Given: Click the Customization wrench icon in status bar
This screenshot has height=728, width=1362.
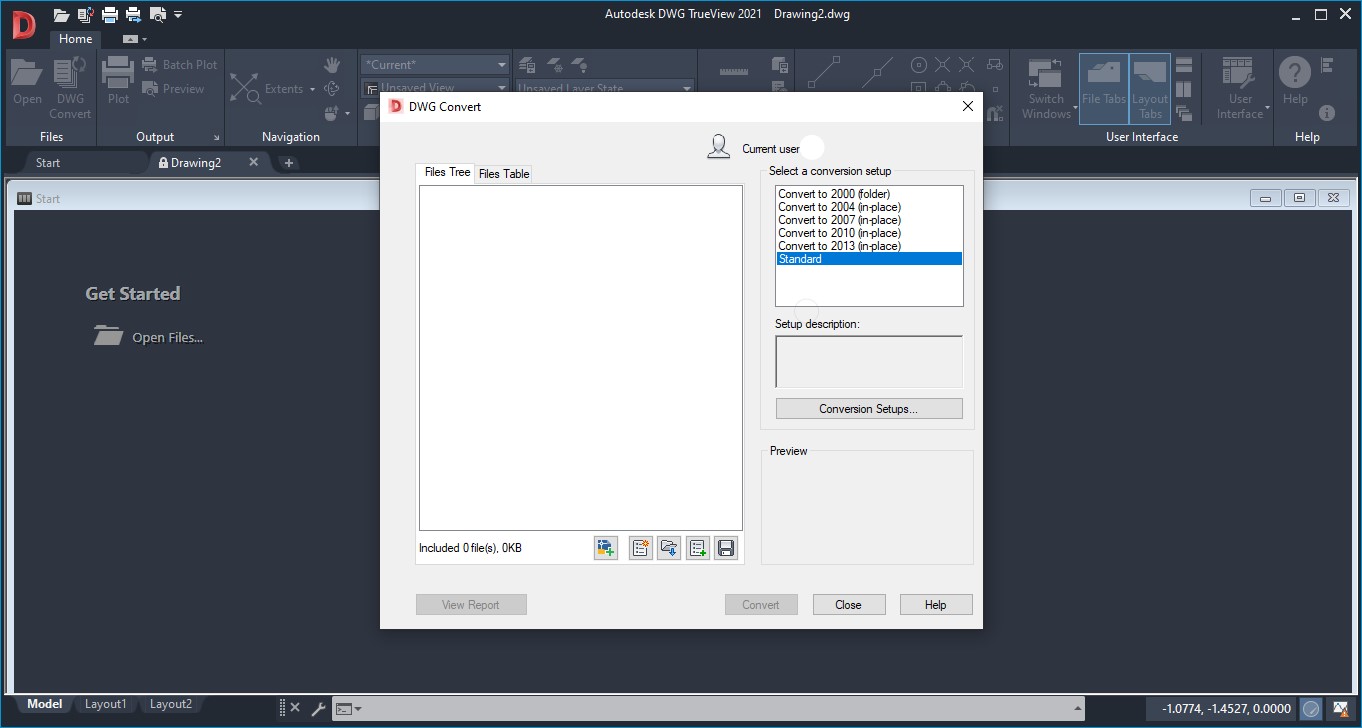Looking at the screenshot, I should (x=319, y=709).
